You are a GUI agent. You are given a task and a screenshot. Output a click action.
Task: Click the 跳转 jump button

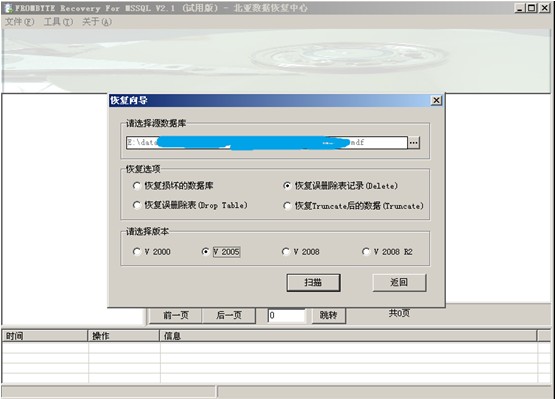328,315
